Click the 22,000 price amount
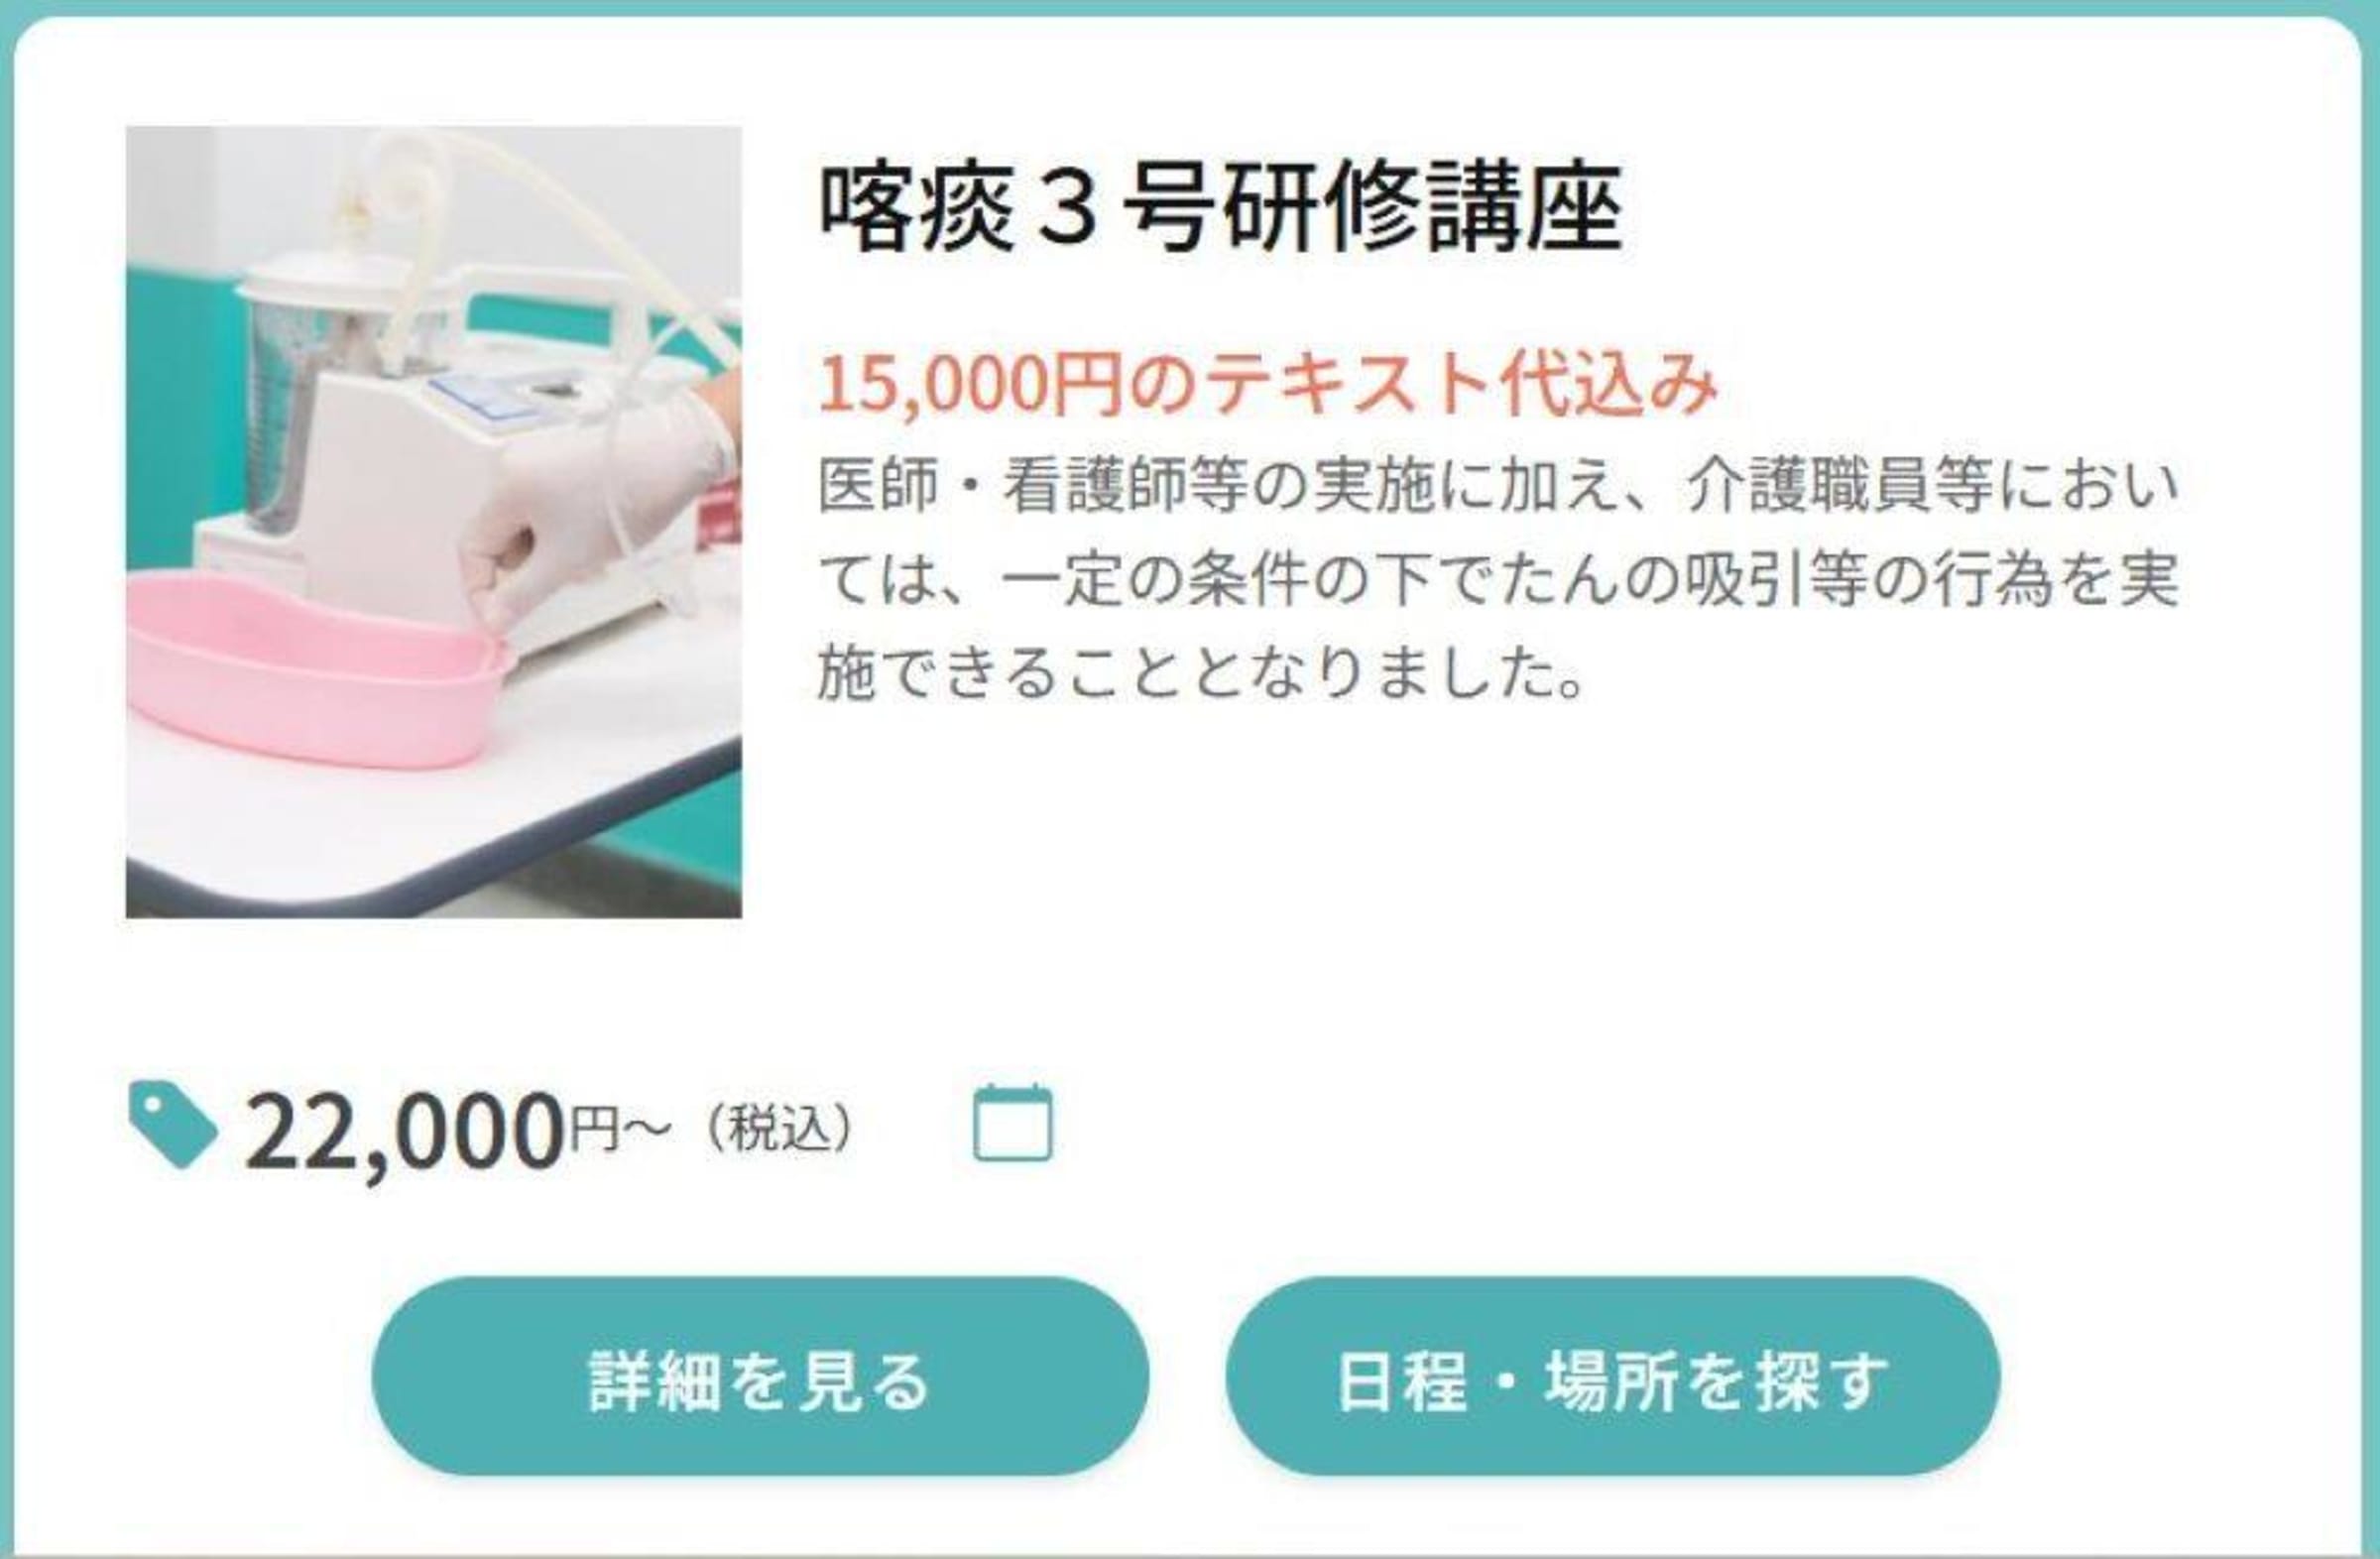This screenshot has height=1559, width=2380. 405,1129
